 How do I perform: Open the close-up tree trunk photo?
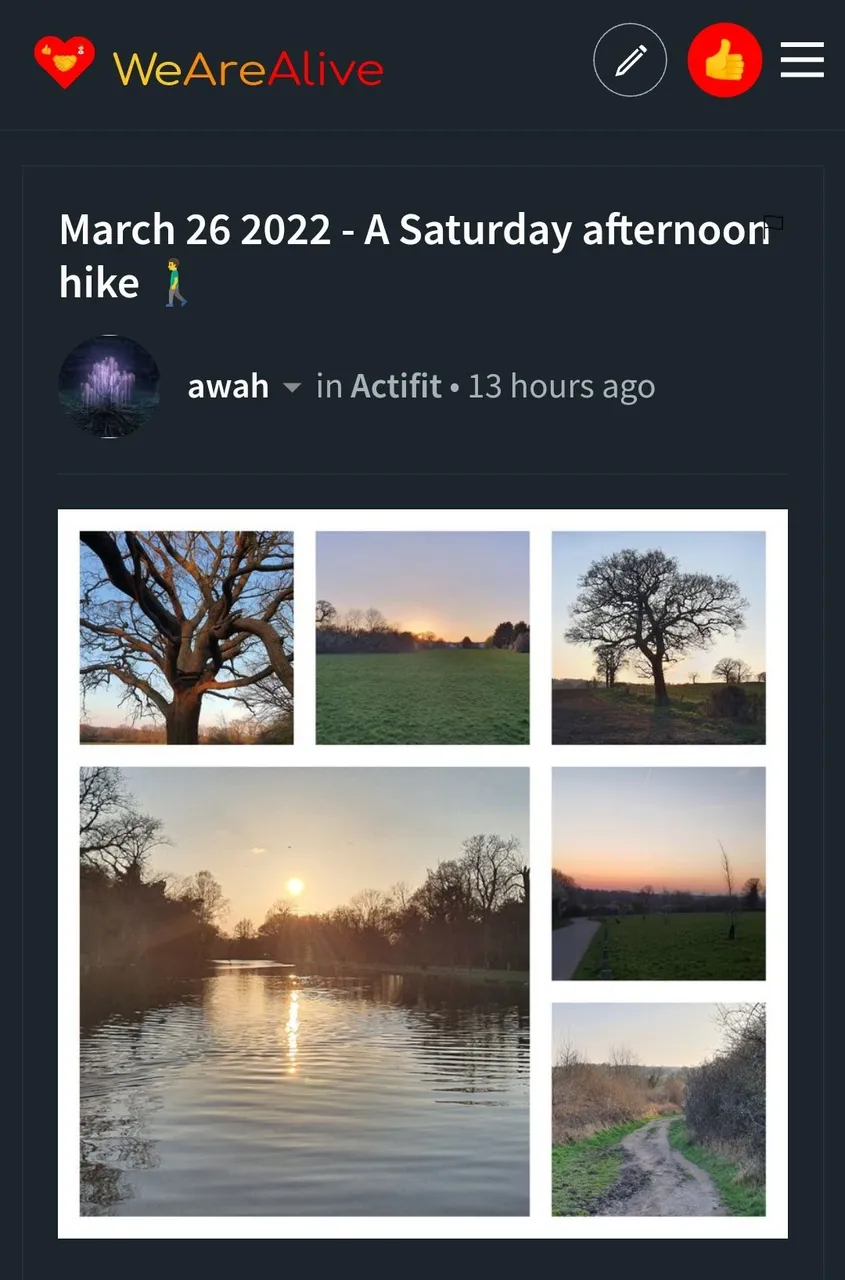[x=187, y=638]
